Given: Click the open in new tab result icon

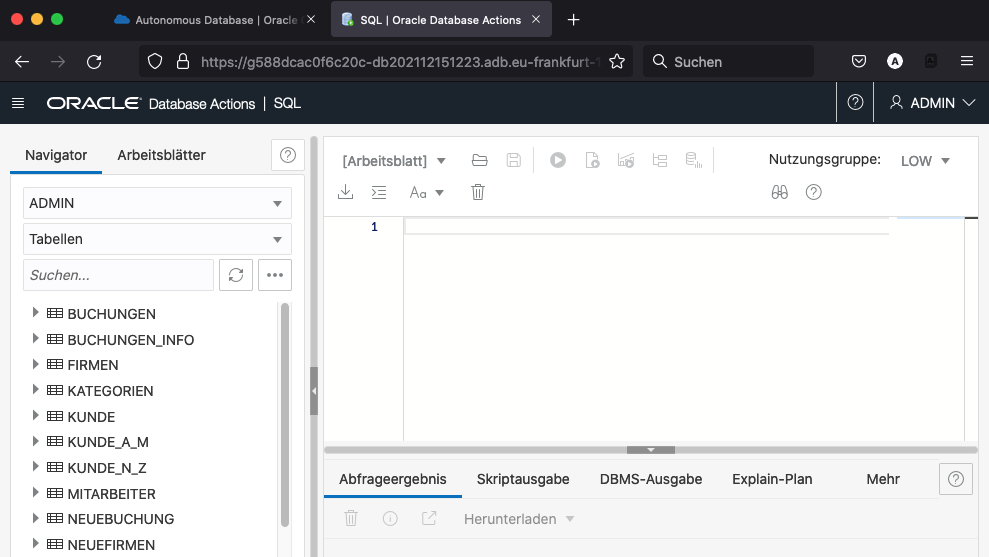Looking at the screenshot, I should click(429, 519).
